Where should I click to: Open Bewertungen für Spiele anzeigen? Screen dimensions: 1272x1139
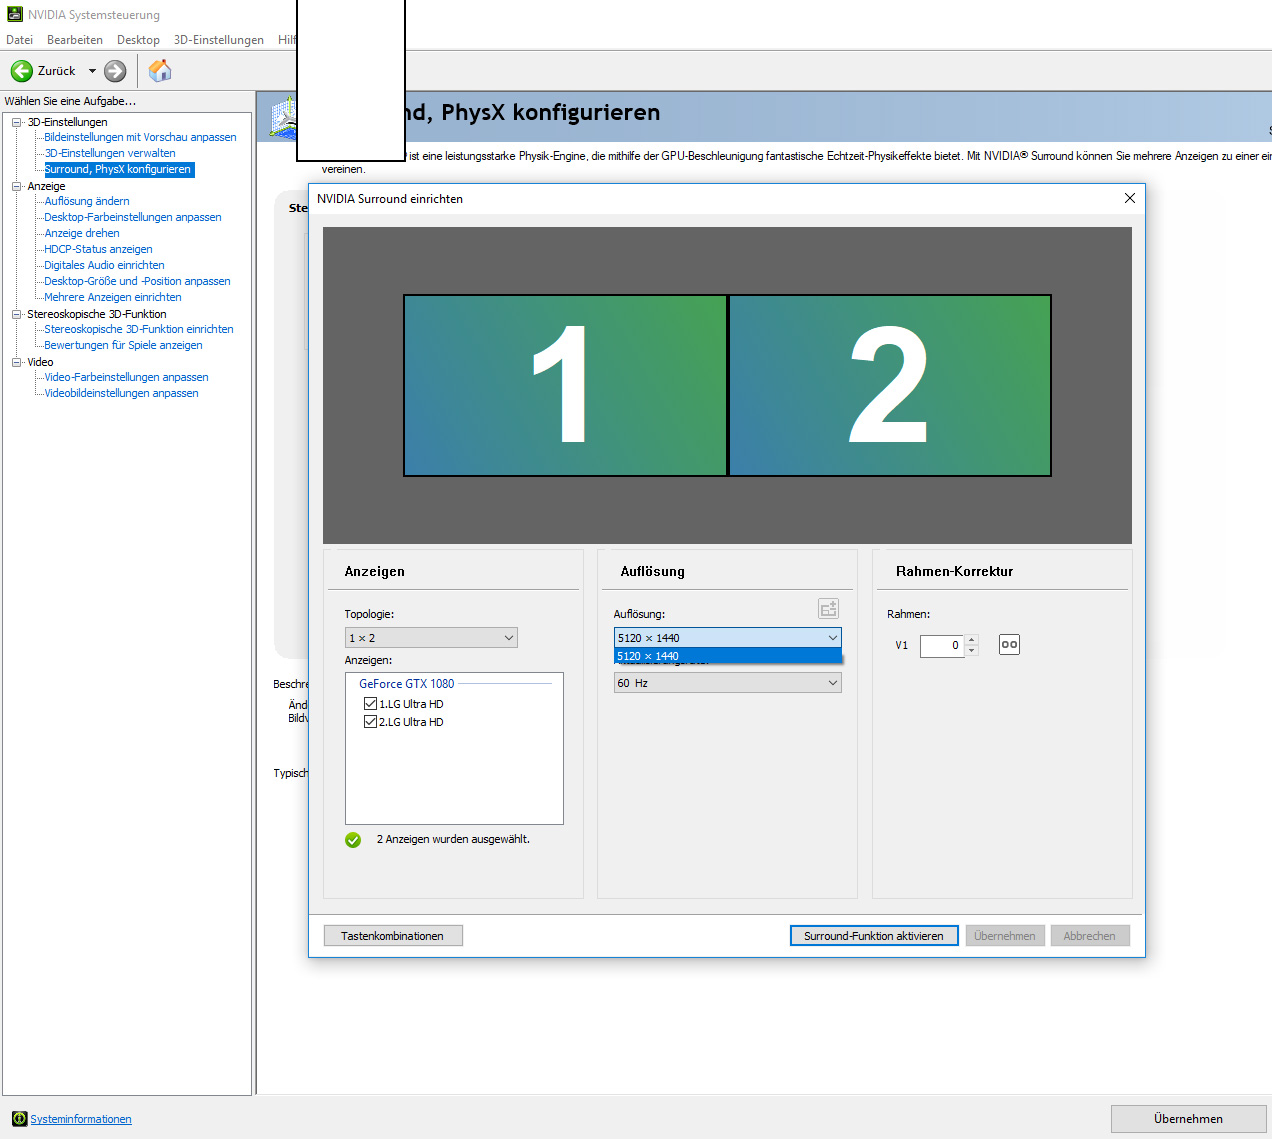[123, 345]
